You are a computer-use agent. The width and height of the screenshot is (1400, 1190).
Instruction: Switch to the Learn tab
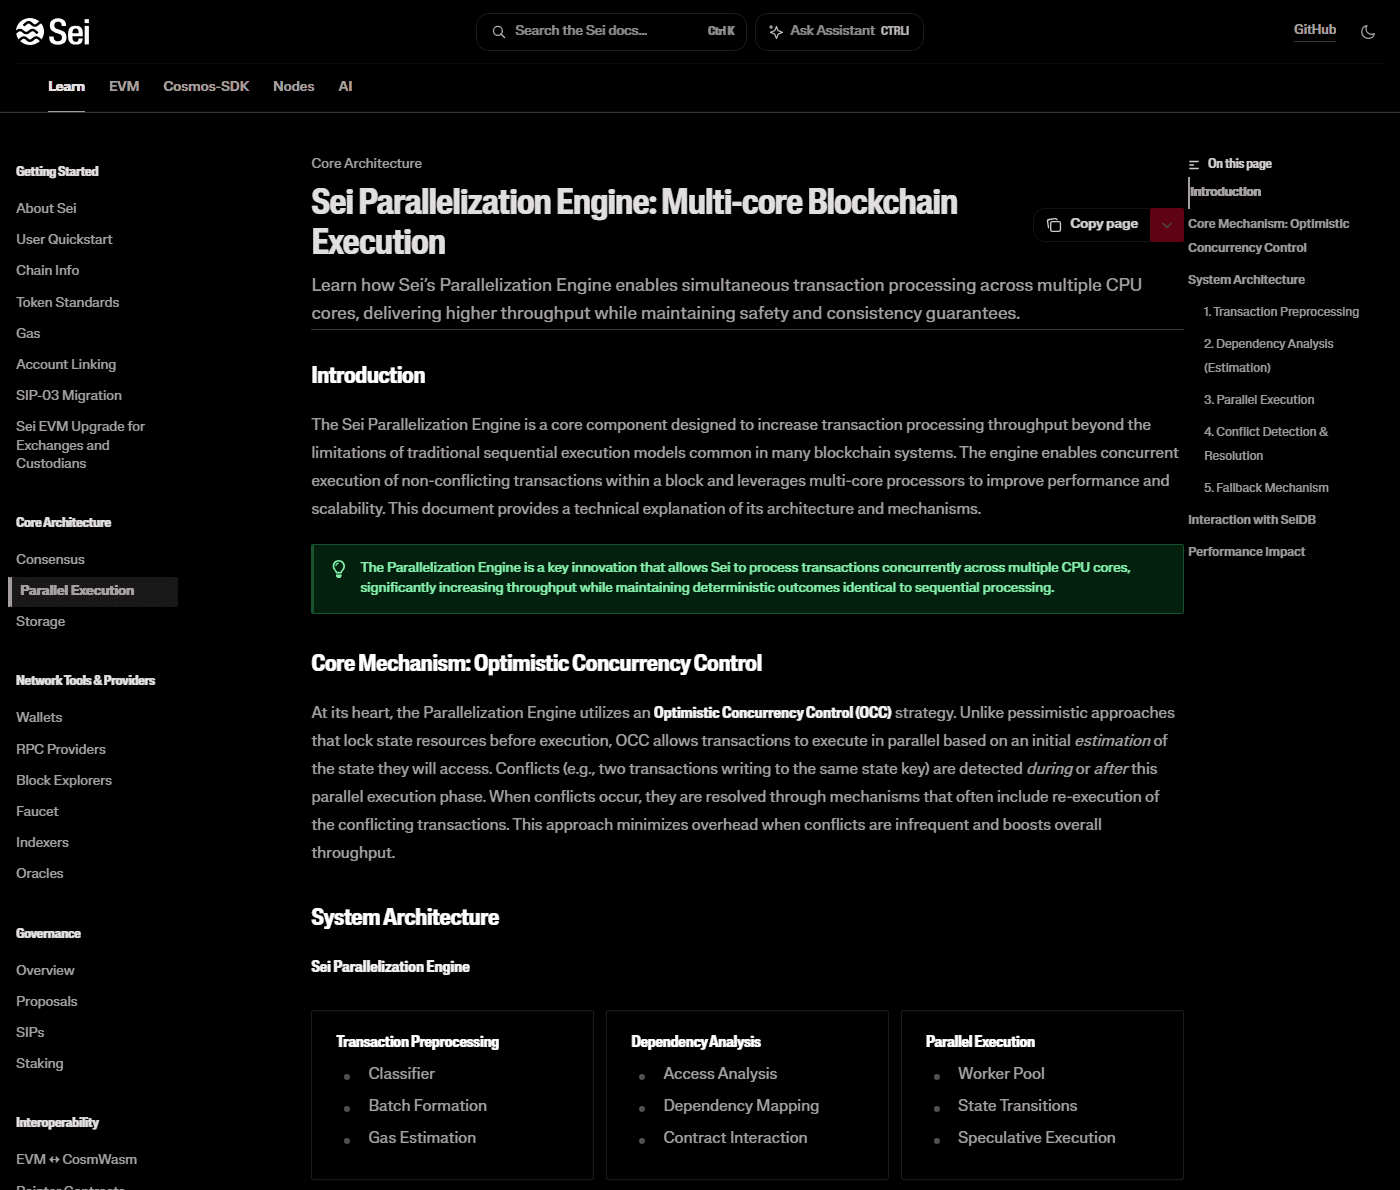pos(67,87)
